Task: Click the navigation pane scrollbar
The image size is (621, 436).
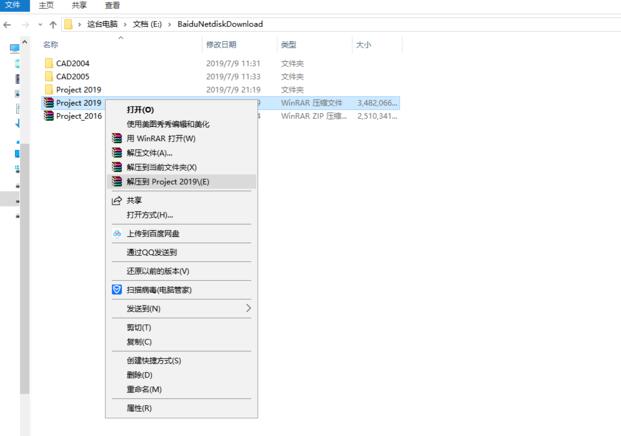Action: pyautogui.click(x=25, y=269)
